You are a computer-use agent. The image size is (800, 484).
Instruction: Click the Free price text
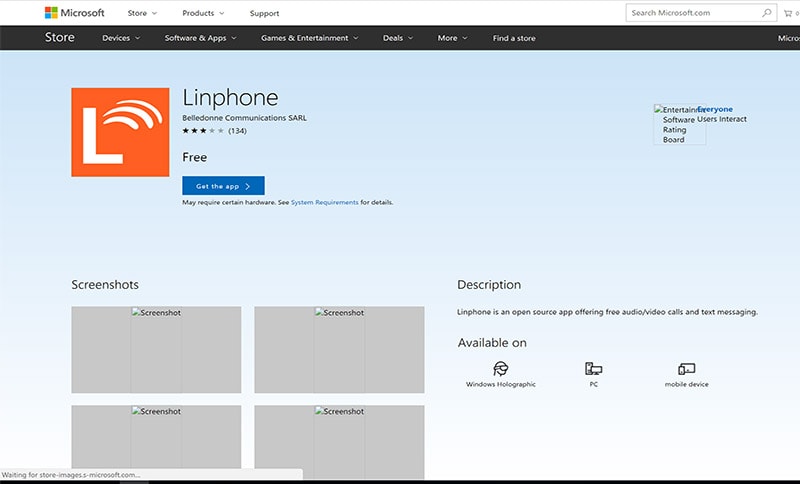[x=194, y=157]
